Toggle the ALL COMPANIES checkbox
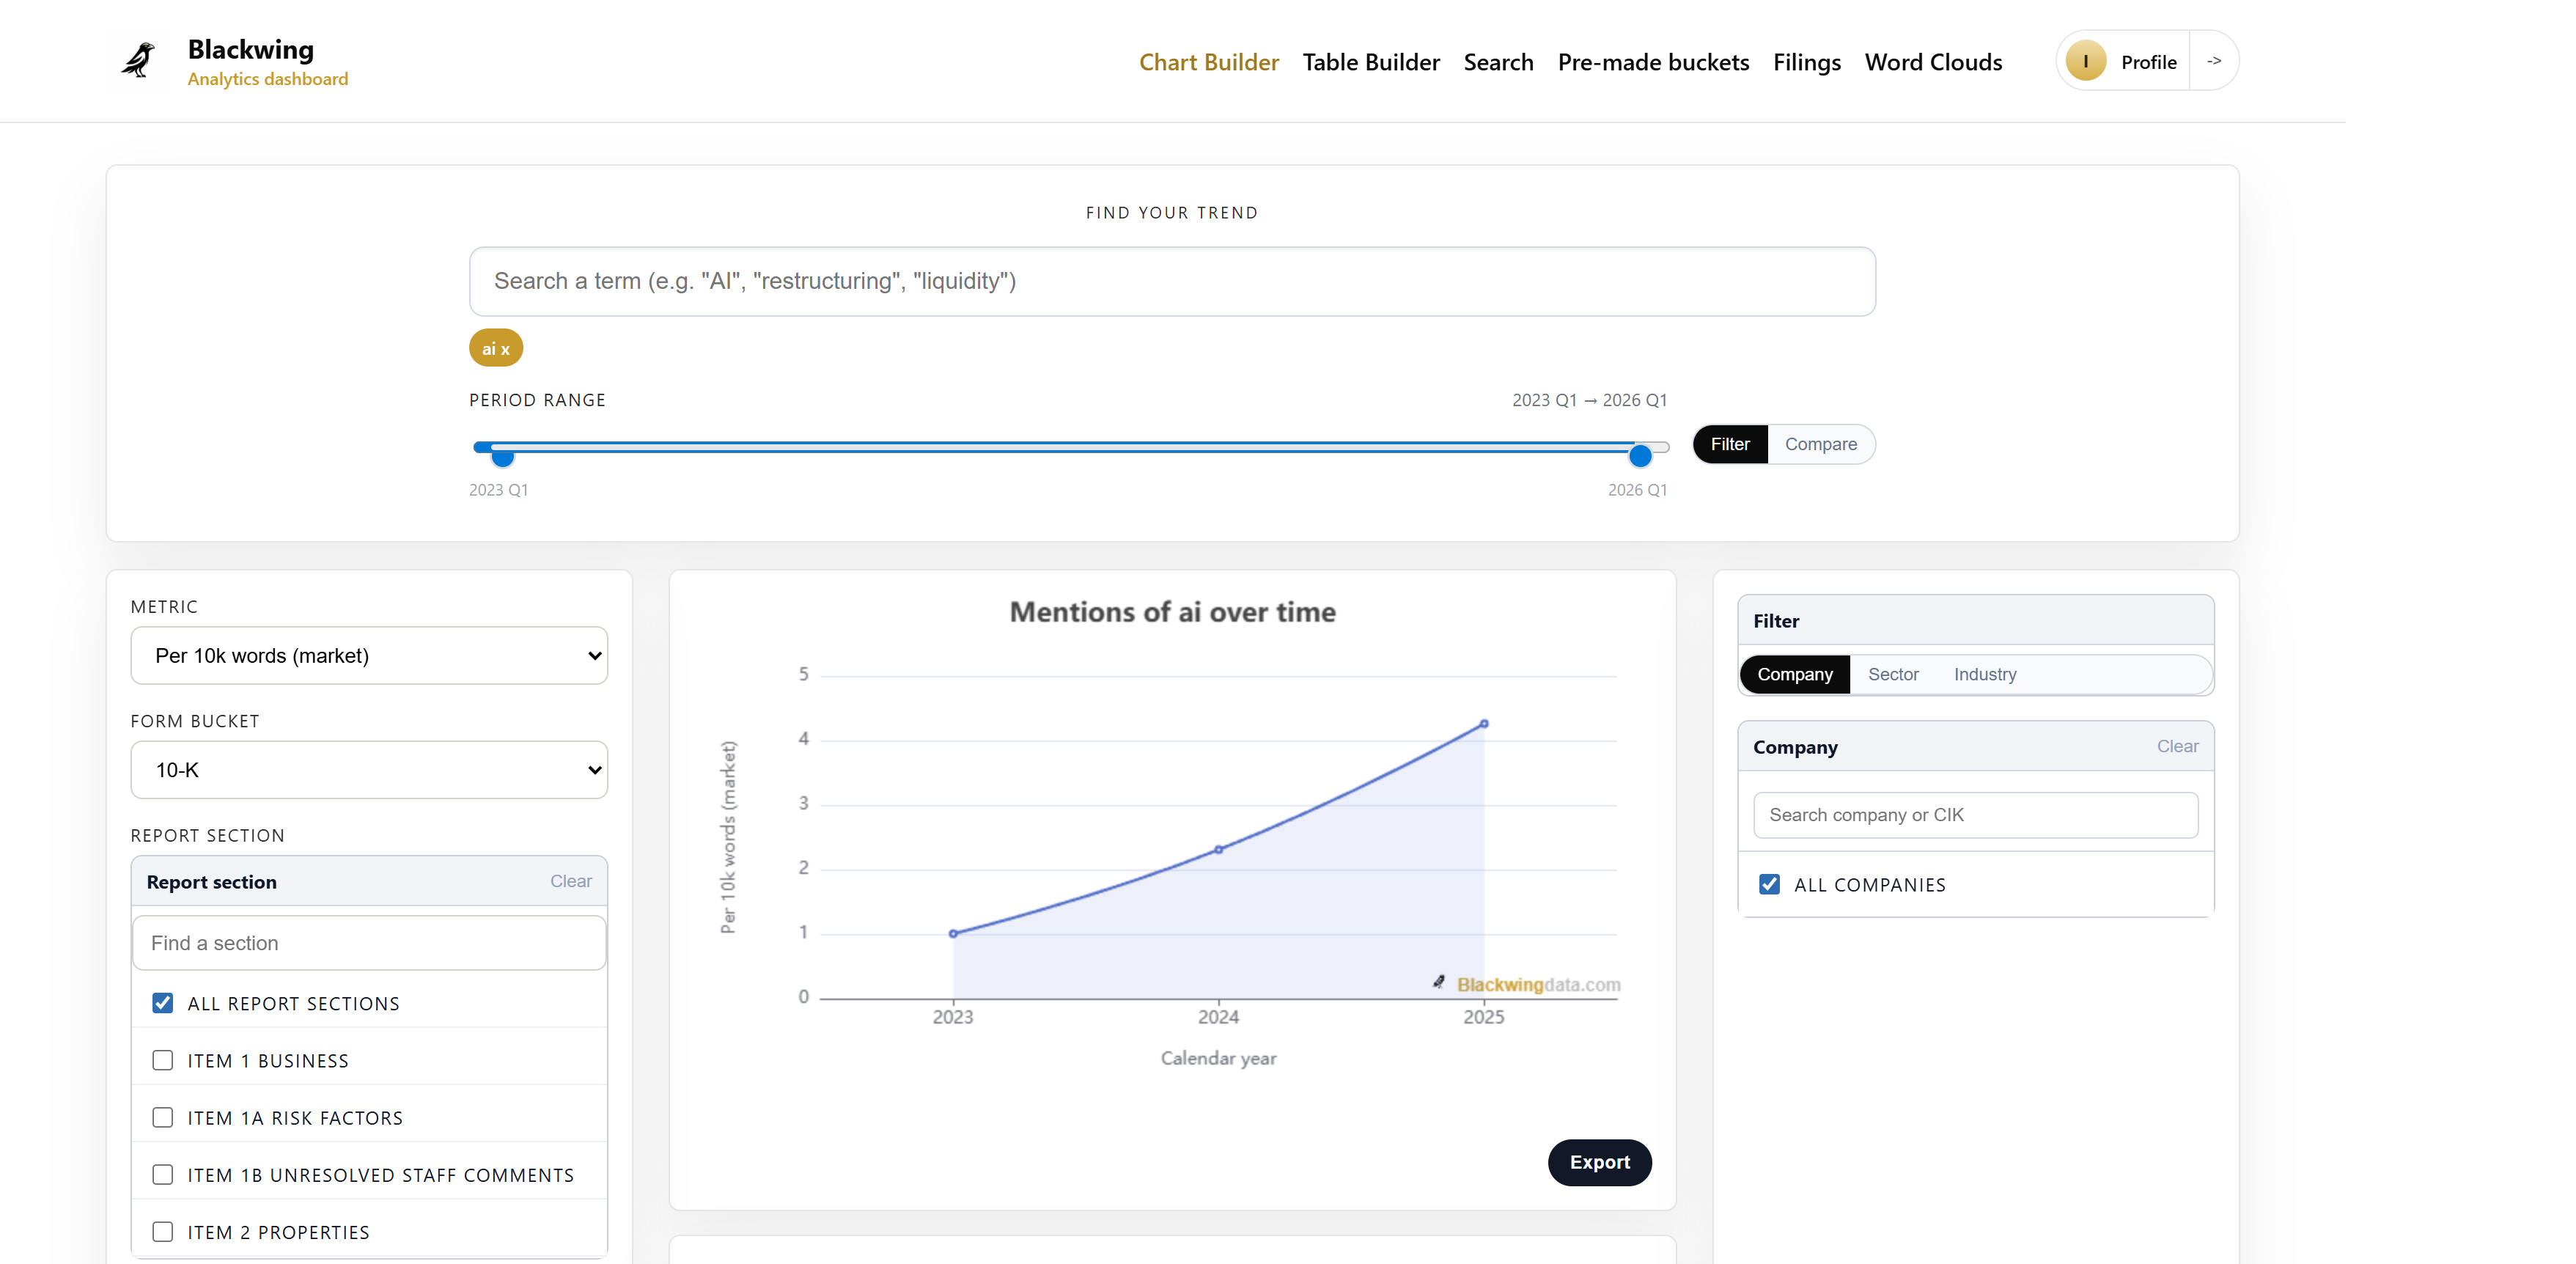The height and width of the screenshot is (1264, 2576). pyautogui.click(x=1769, y=884)
